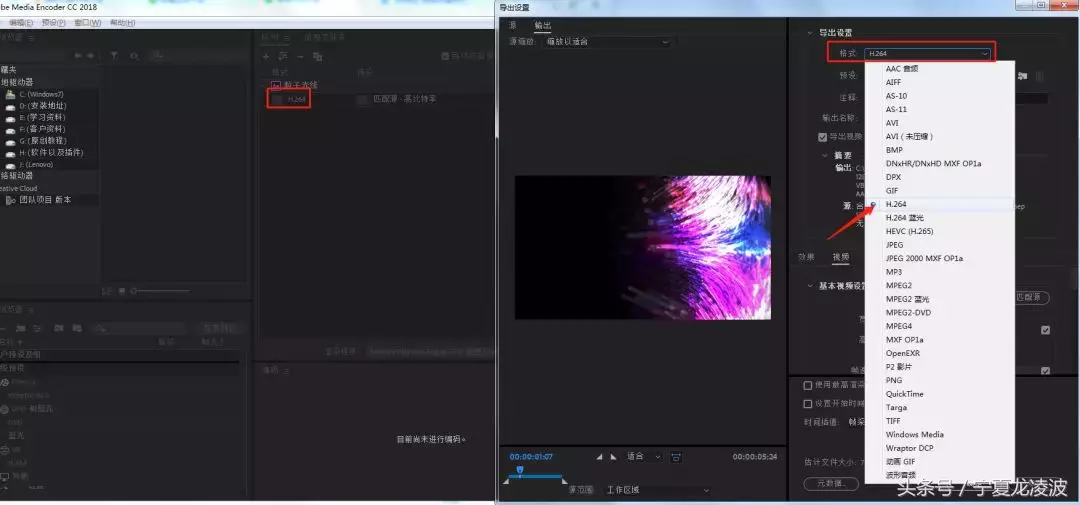Collapse the 导出设置 section
This screenshot has width=1080, height=505.
coord(810,32)
